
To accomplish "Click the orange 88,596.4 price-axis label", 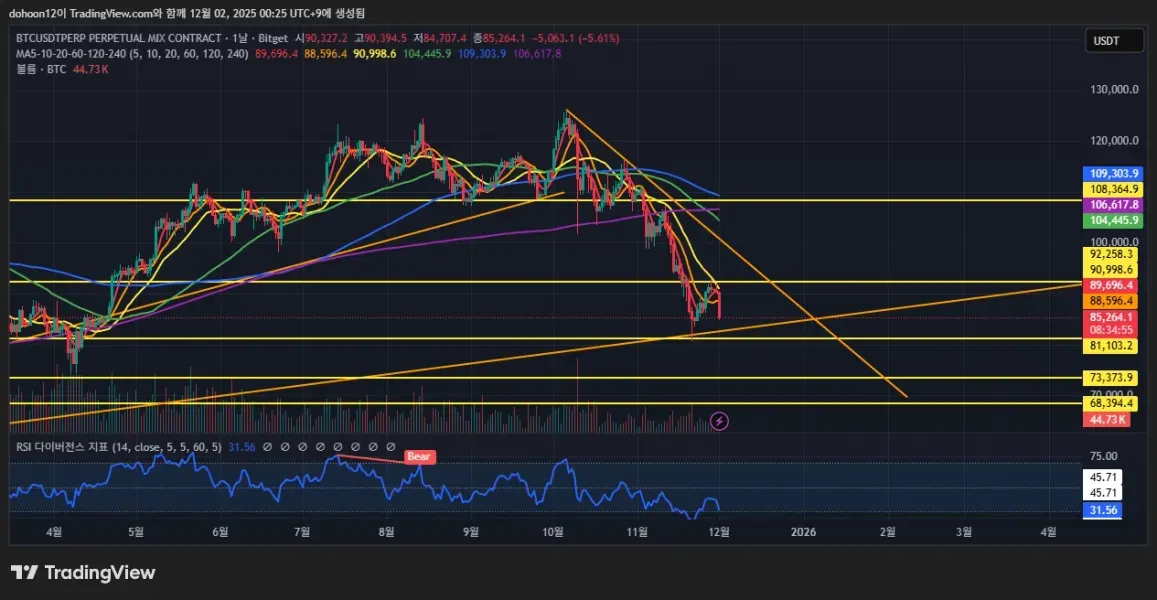I will [1111, 301].
